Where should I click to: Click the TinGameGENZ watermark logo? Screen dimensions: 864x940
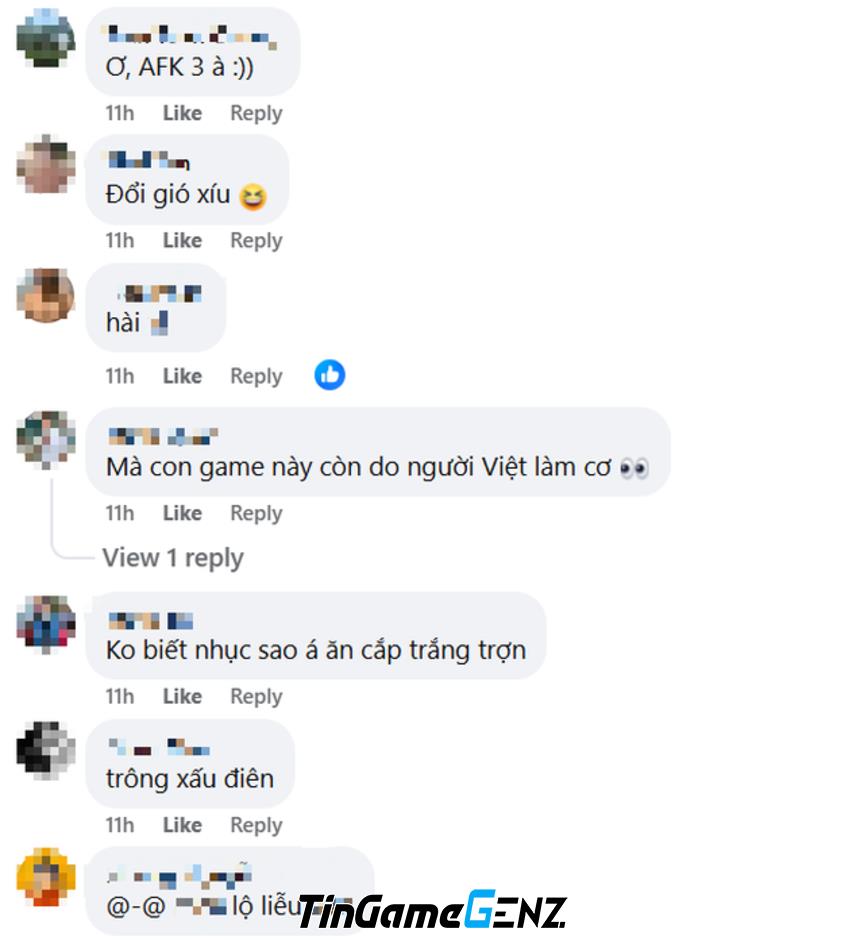pyautogui.click(x=432, y=911)
